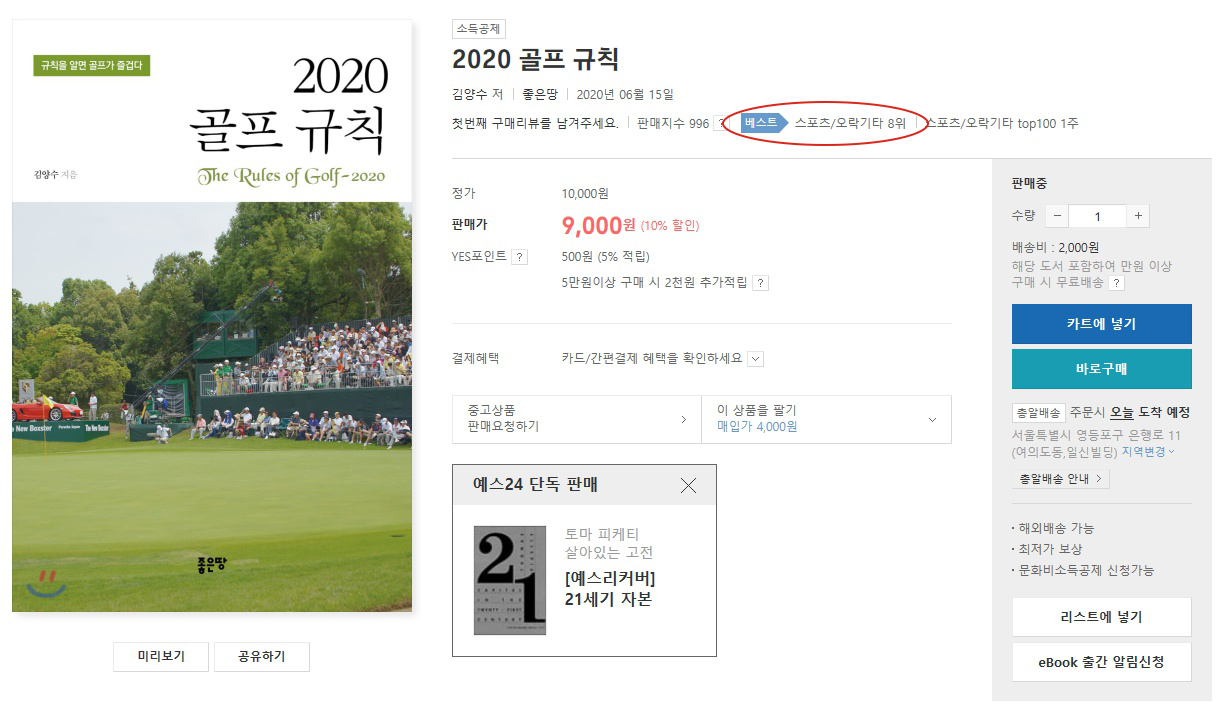Close the 예스24 단독 판매 popup
The image size is (1223, 722).
[x=688, y=485]
